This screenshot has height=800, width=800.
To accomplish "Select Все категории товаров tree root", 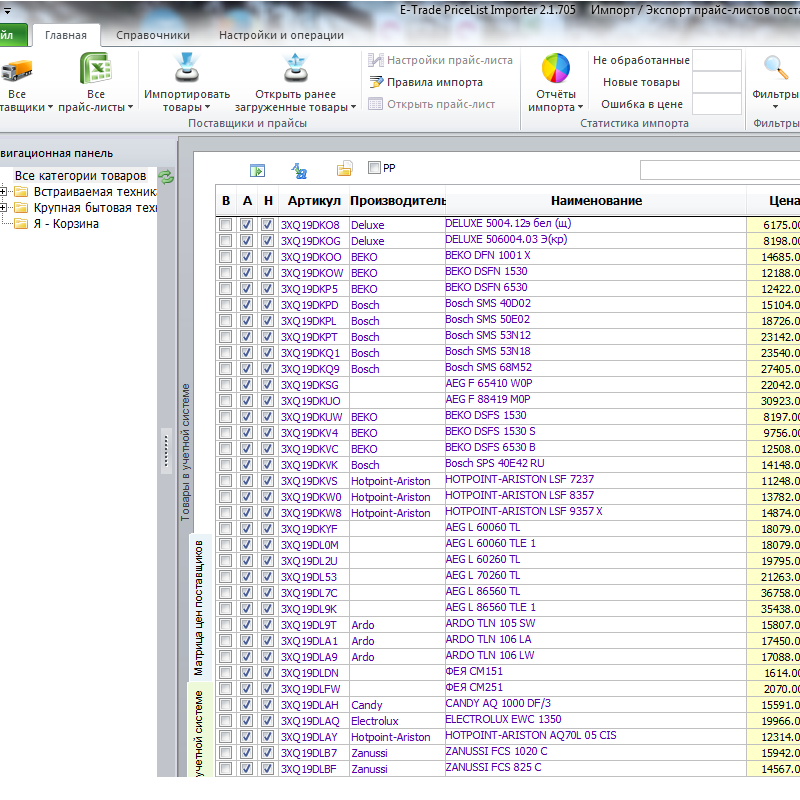I will 80,176.
